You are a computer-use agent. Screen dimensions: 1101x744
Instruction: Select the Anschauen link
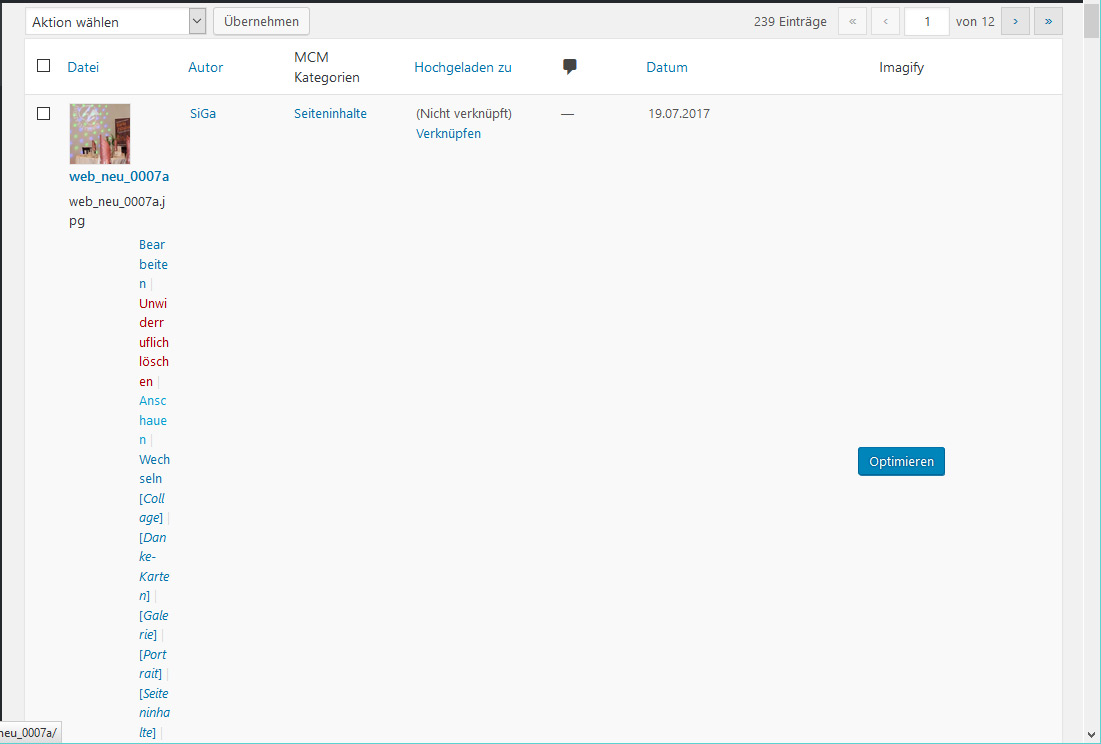point(152,419)
